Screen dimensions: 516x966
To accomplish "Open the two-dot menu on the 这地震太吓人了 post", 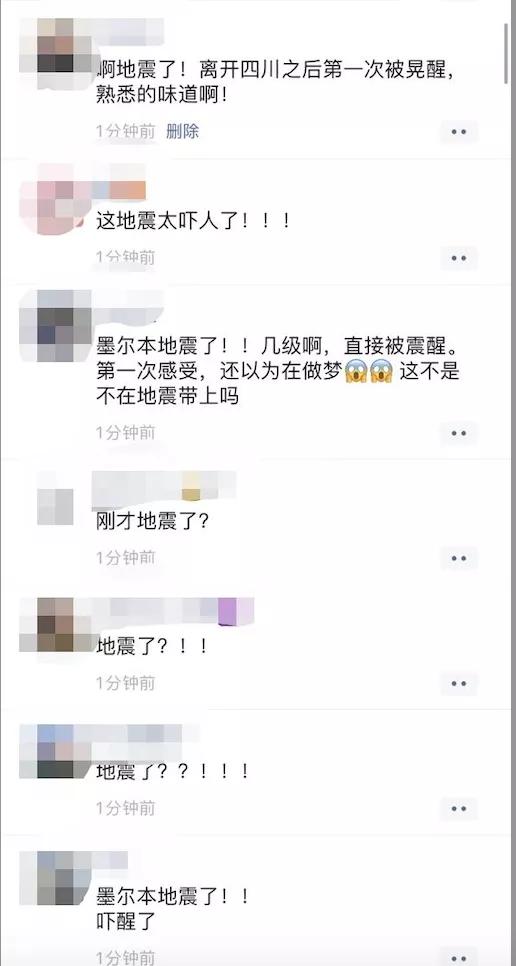I will (x=459, y=258).
